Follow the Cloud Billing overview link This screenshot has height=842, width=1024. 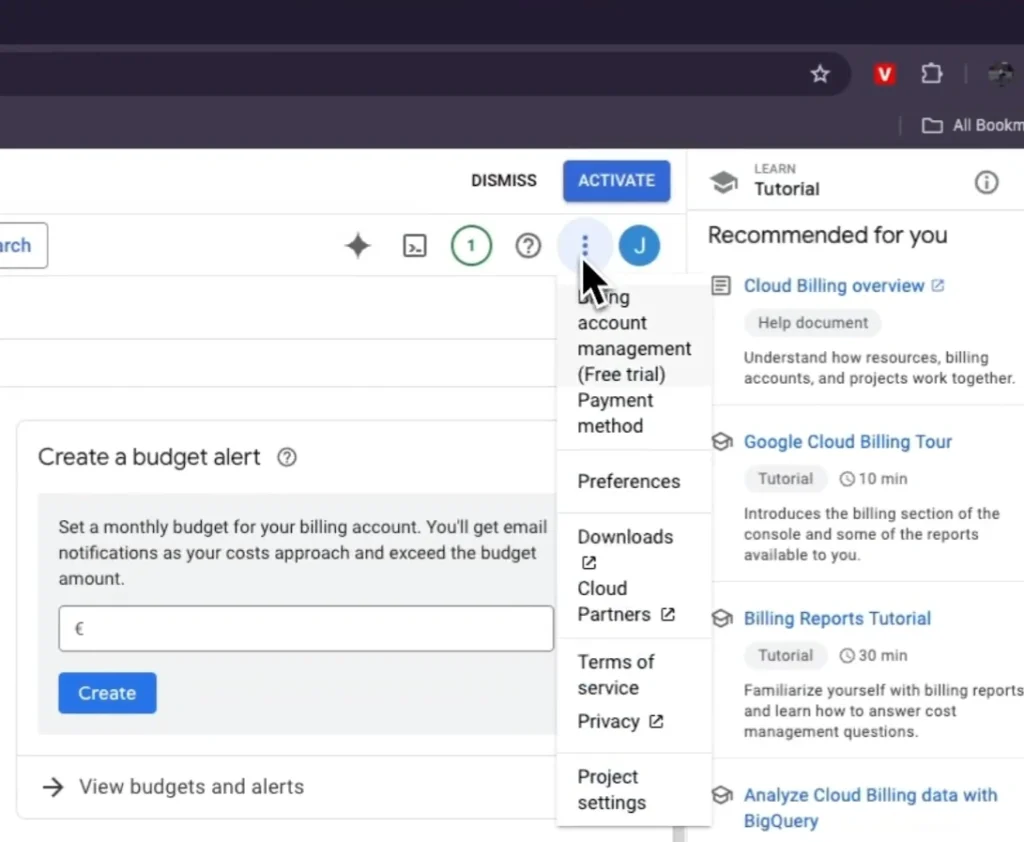click(x=834, y=285)
